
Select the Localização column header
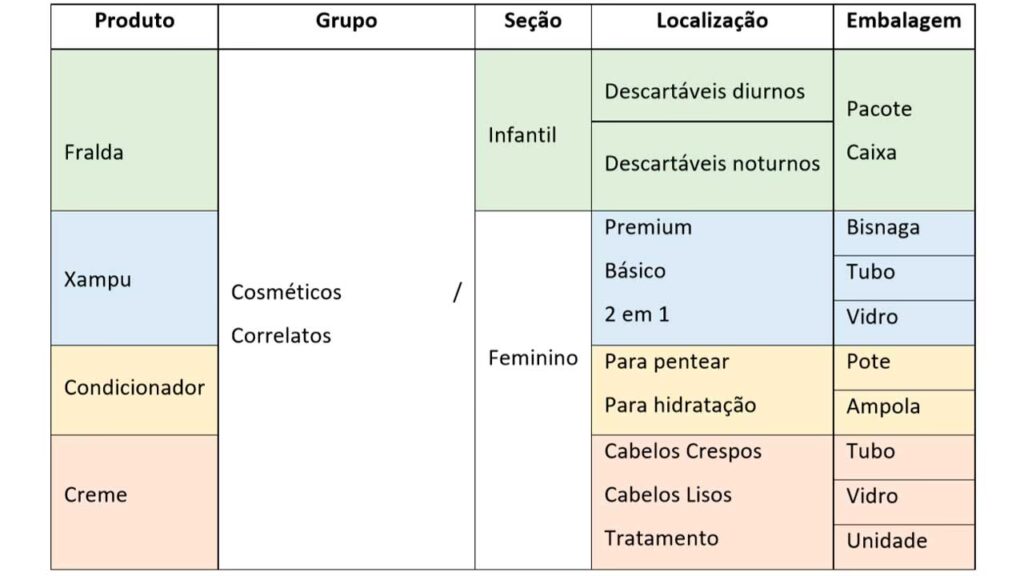[x=712, y=21]
